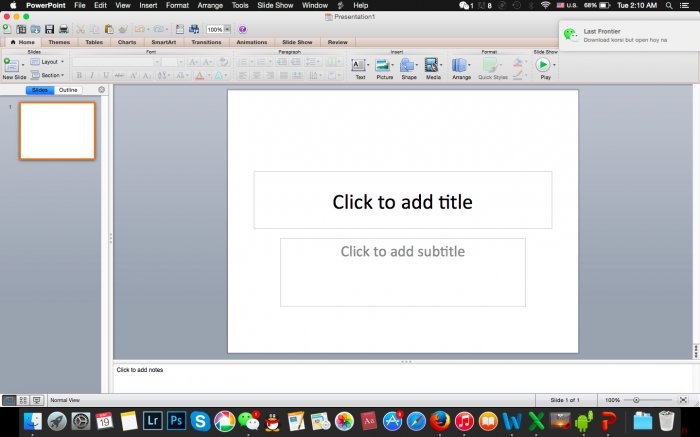Switch to the Animations ribbon tab

(x=251, y=42)
